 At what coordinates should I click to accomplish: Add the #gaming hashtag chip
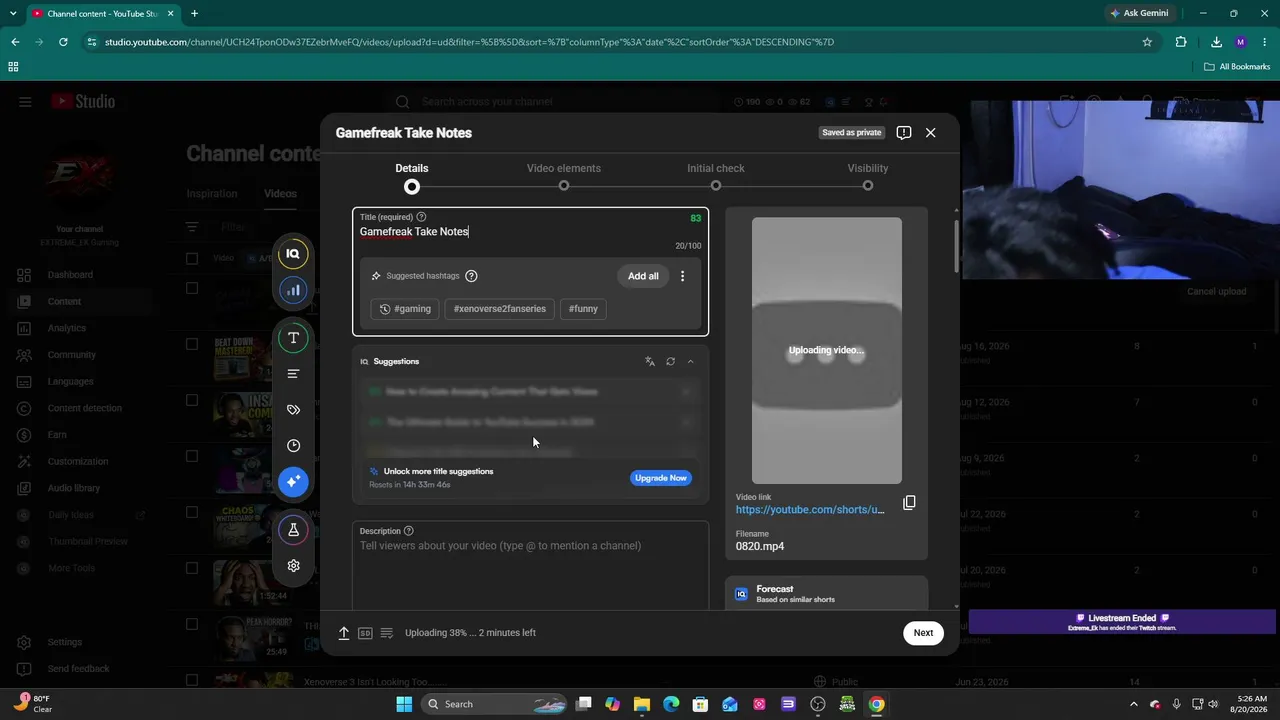tap(405, 309)
